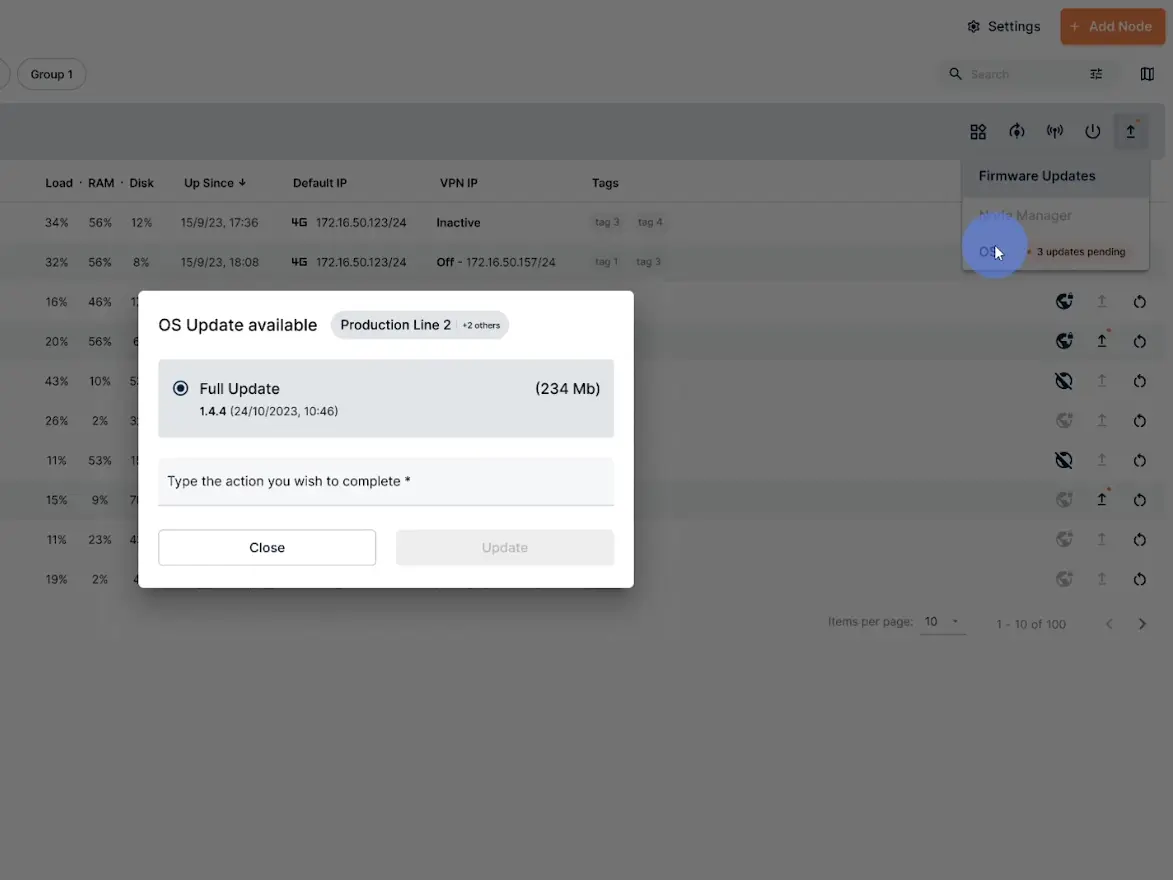Click the widgets grid icon in toolbar
Screen dimensions: 1173x880
click(978, 132)
